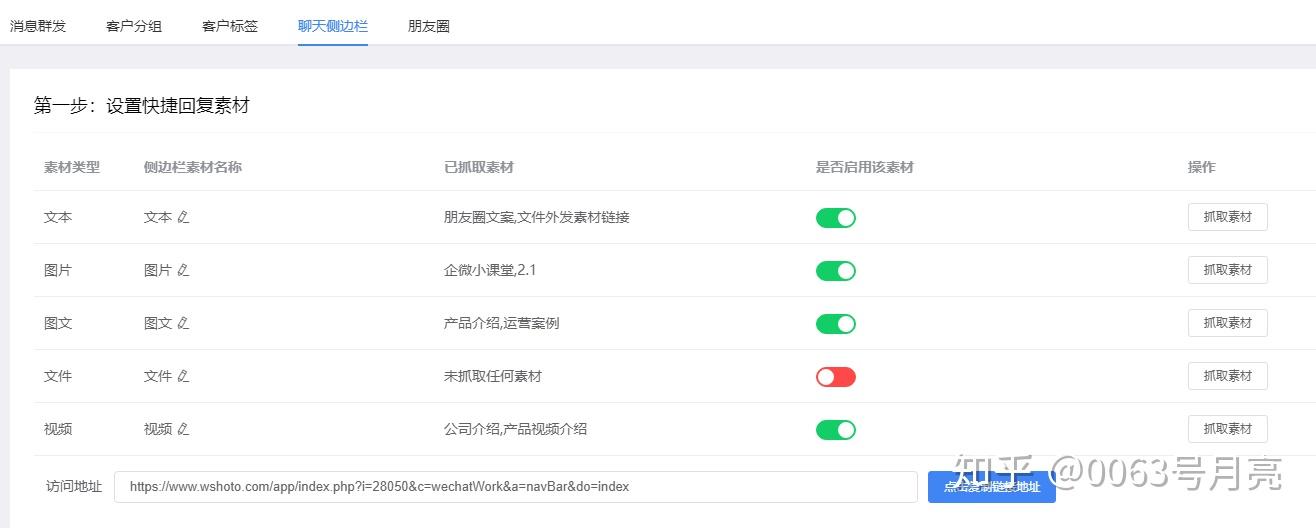Click the blue copy link address button
1316x528 pixels.
tap(991, 487)
